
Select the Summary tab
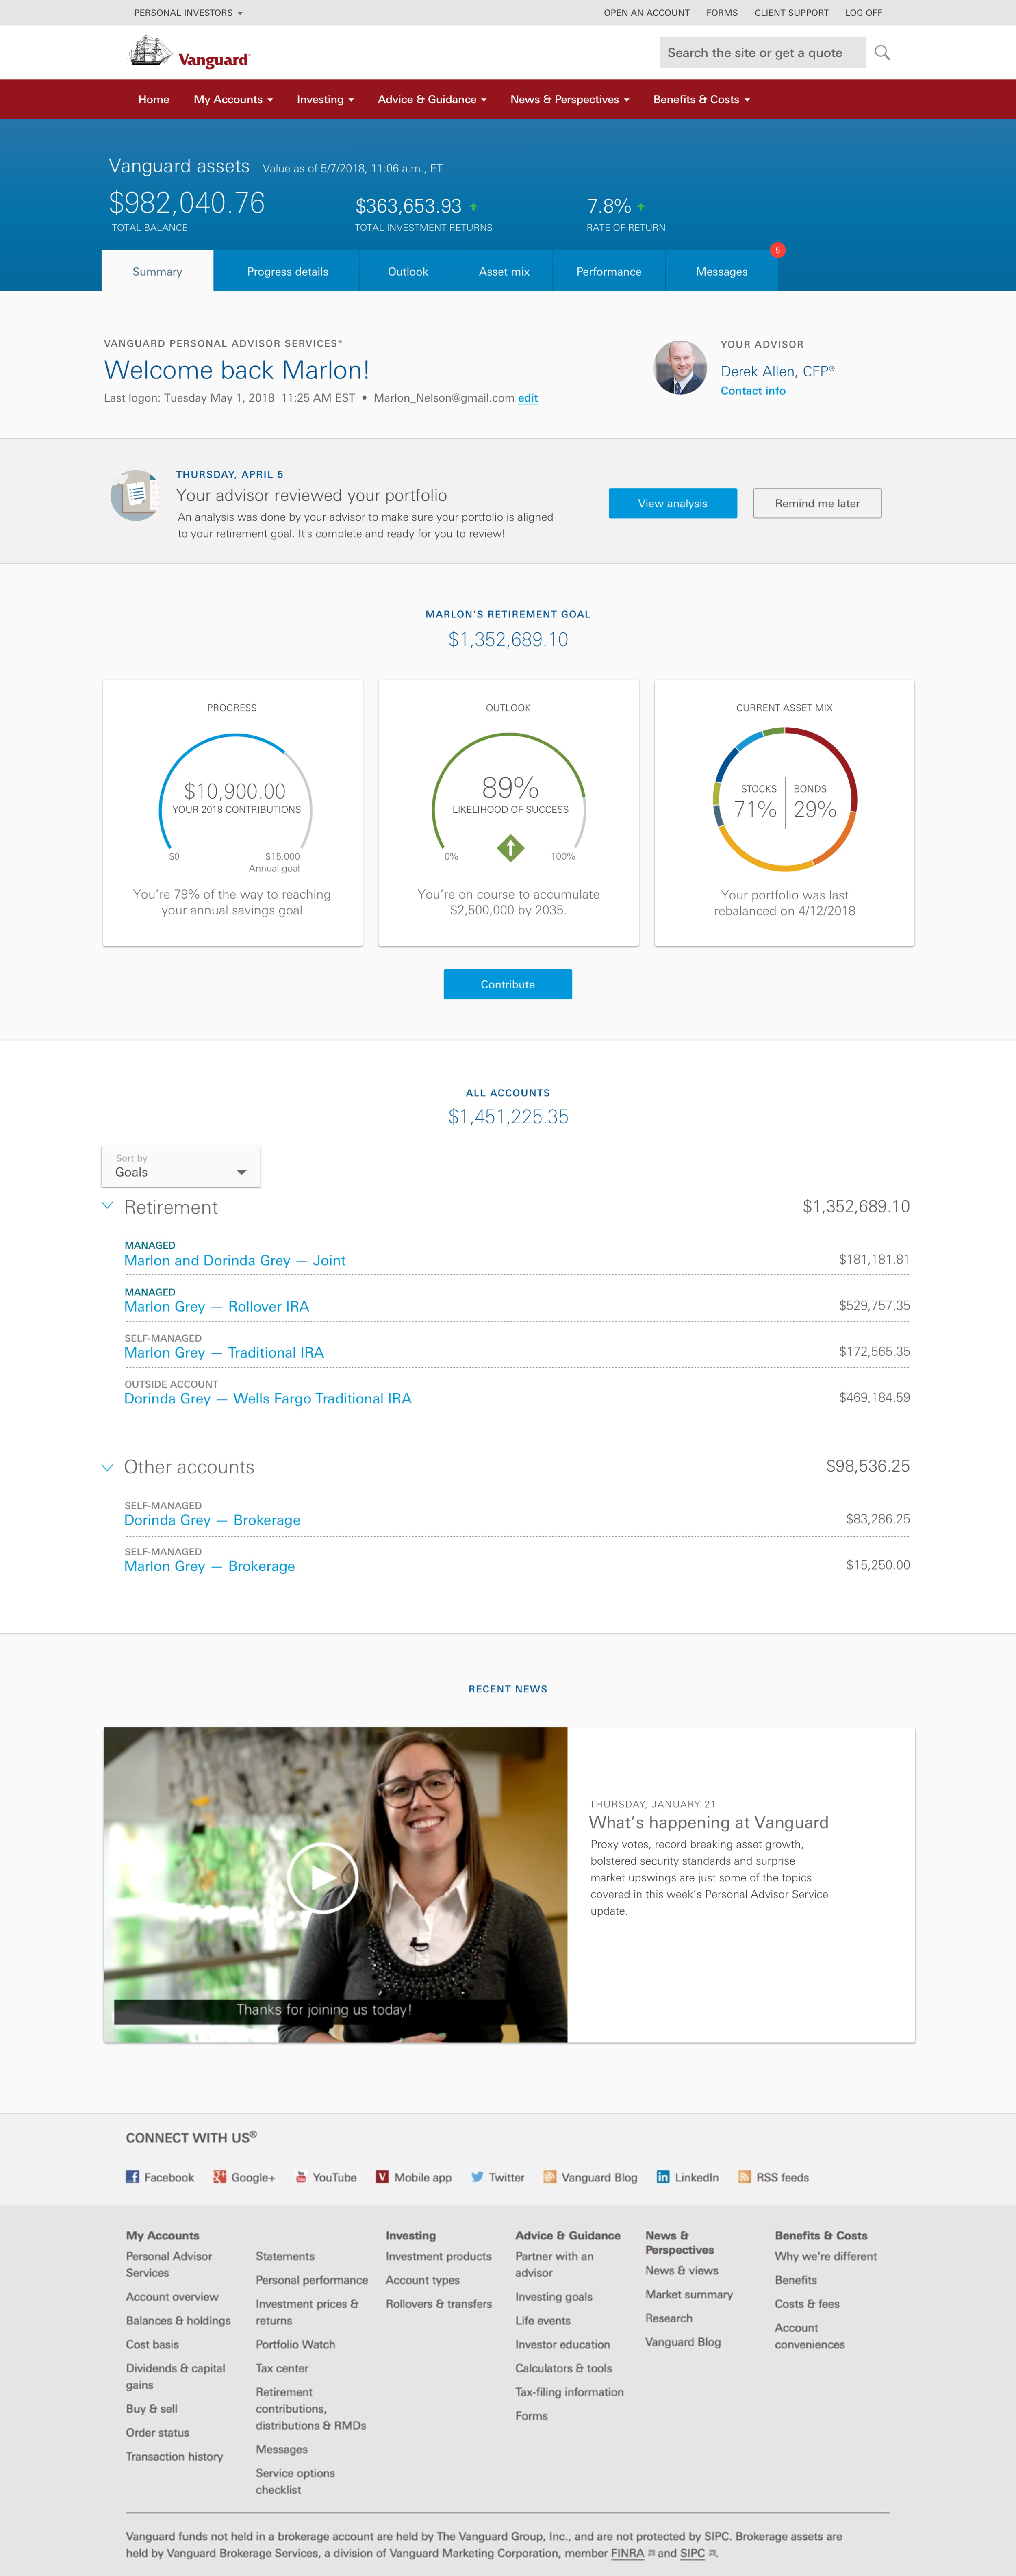point(157,271)
